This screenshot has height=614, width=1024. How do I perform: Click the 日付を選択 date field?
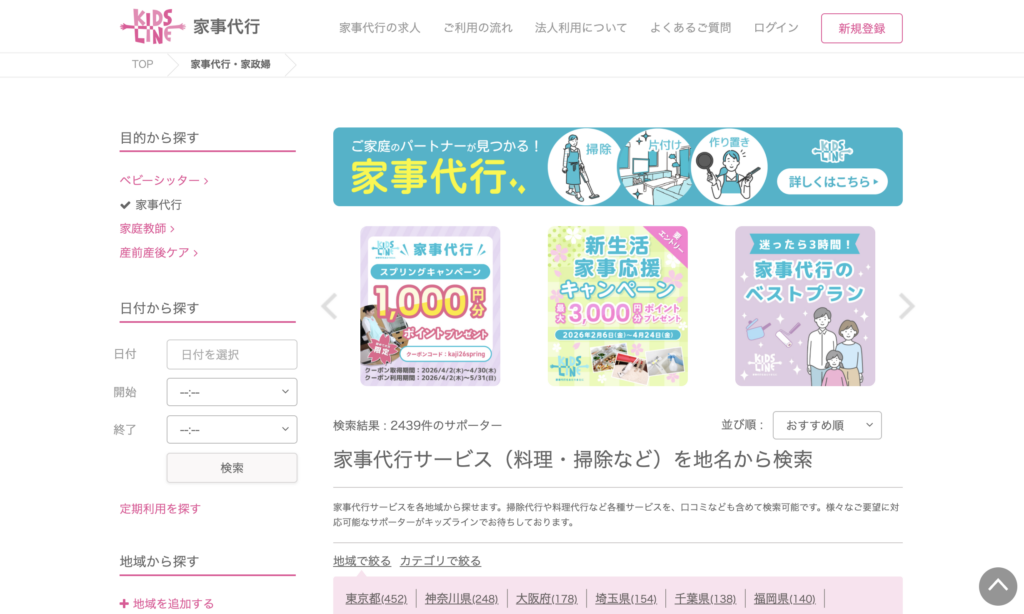[232, 354]
